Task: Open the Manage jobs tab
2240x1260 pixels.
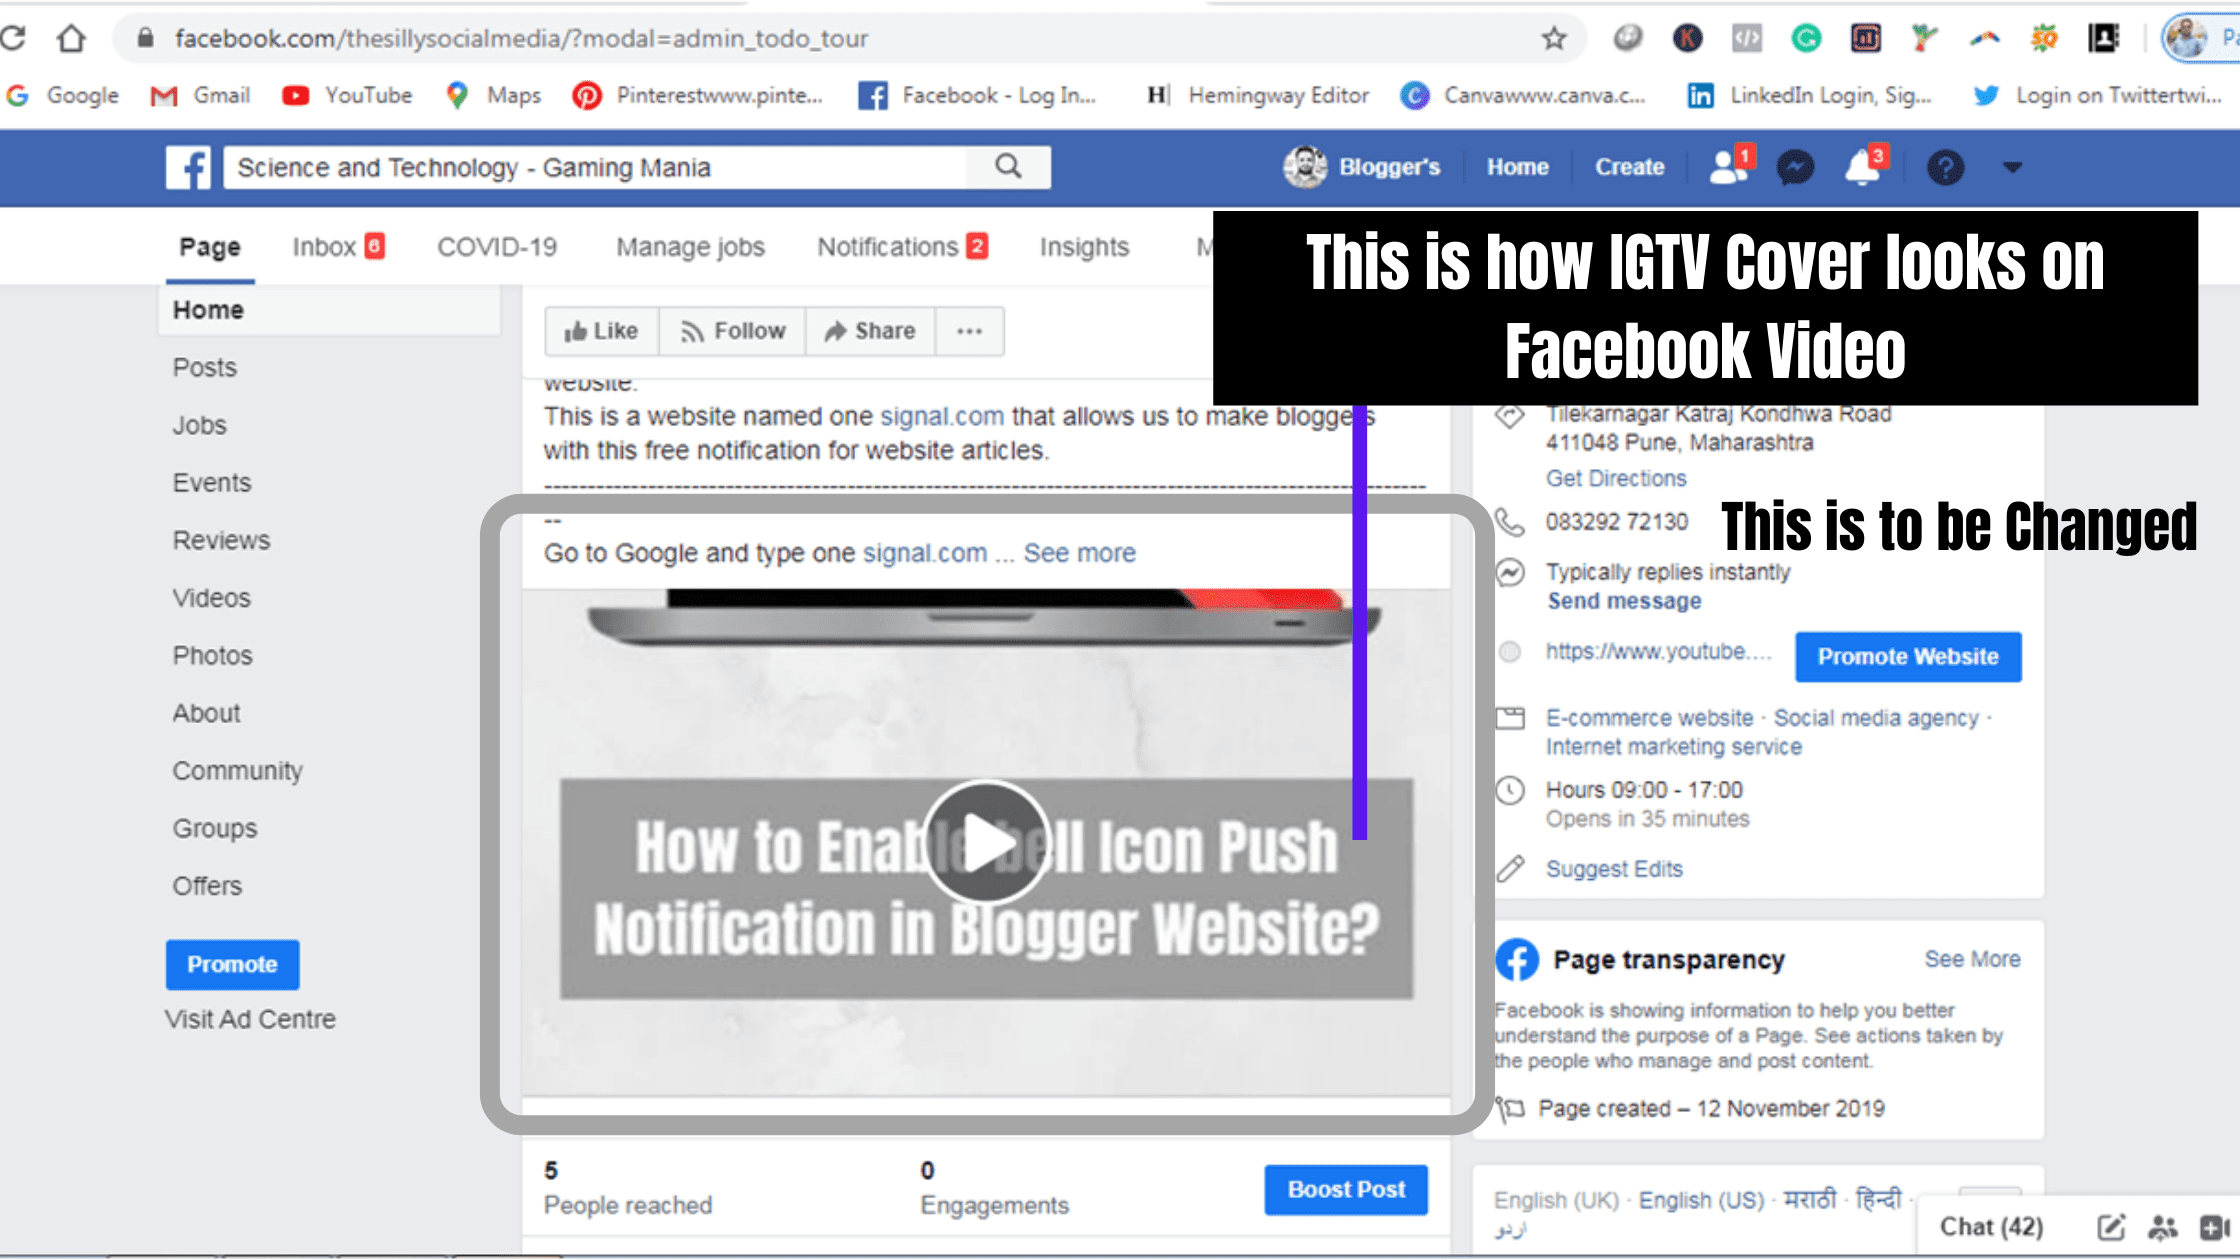Action: 690,247
